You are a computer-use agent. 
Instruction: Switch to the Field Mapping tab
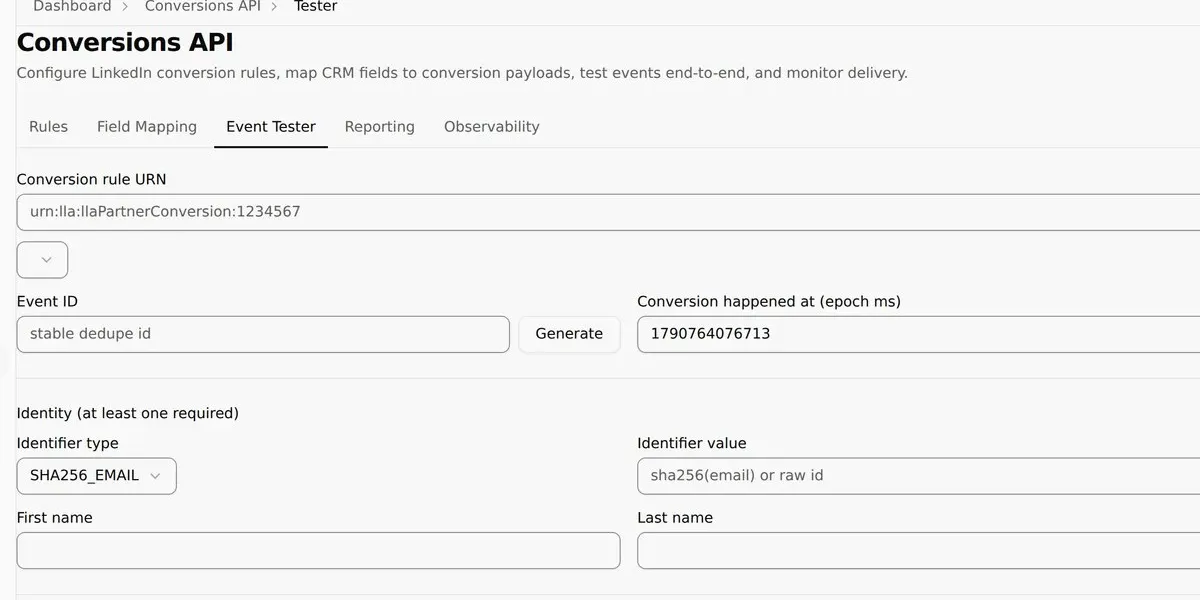click(147, 127)
